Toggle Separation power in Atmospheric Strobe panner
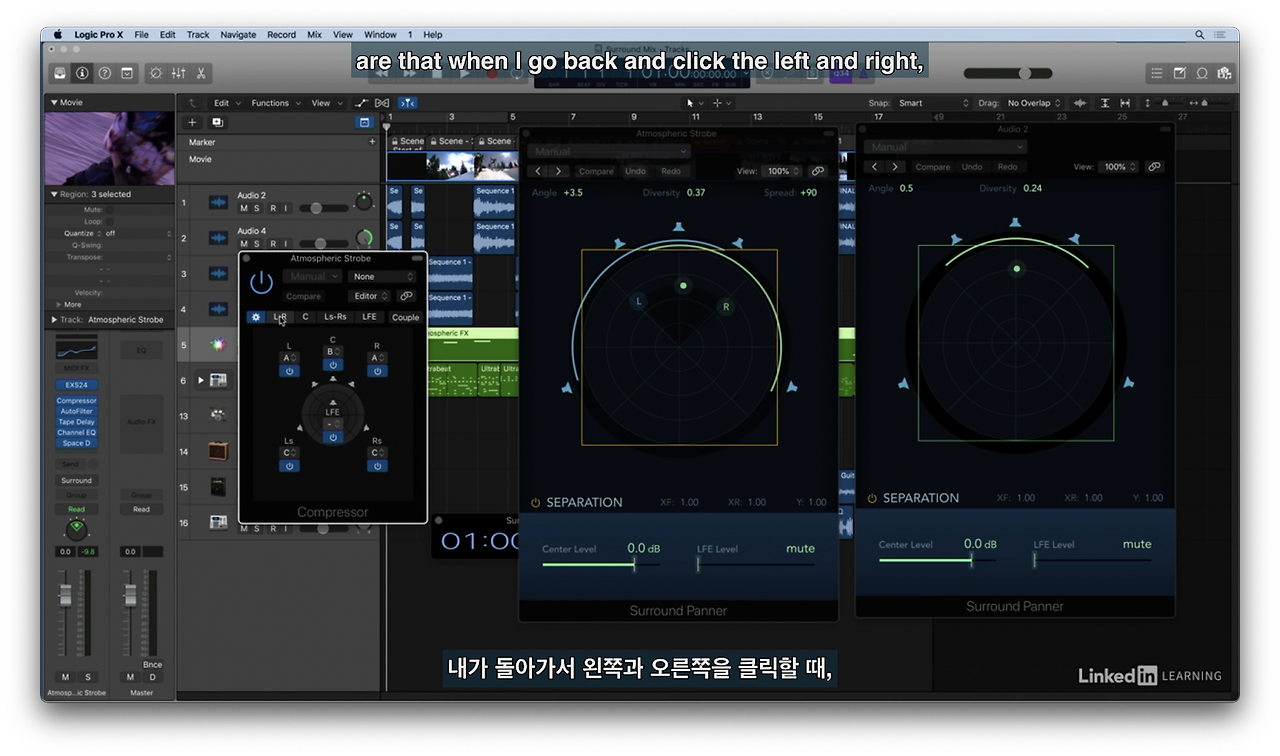1280x756 pixels. pos(536,502)
